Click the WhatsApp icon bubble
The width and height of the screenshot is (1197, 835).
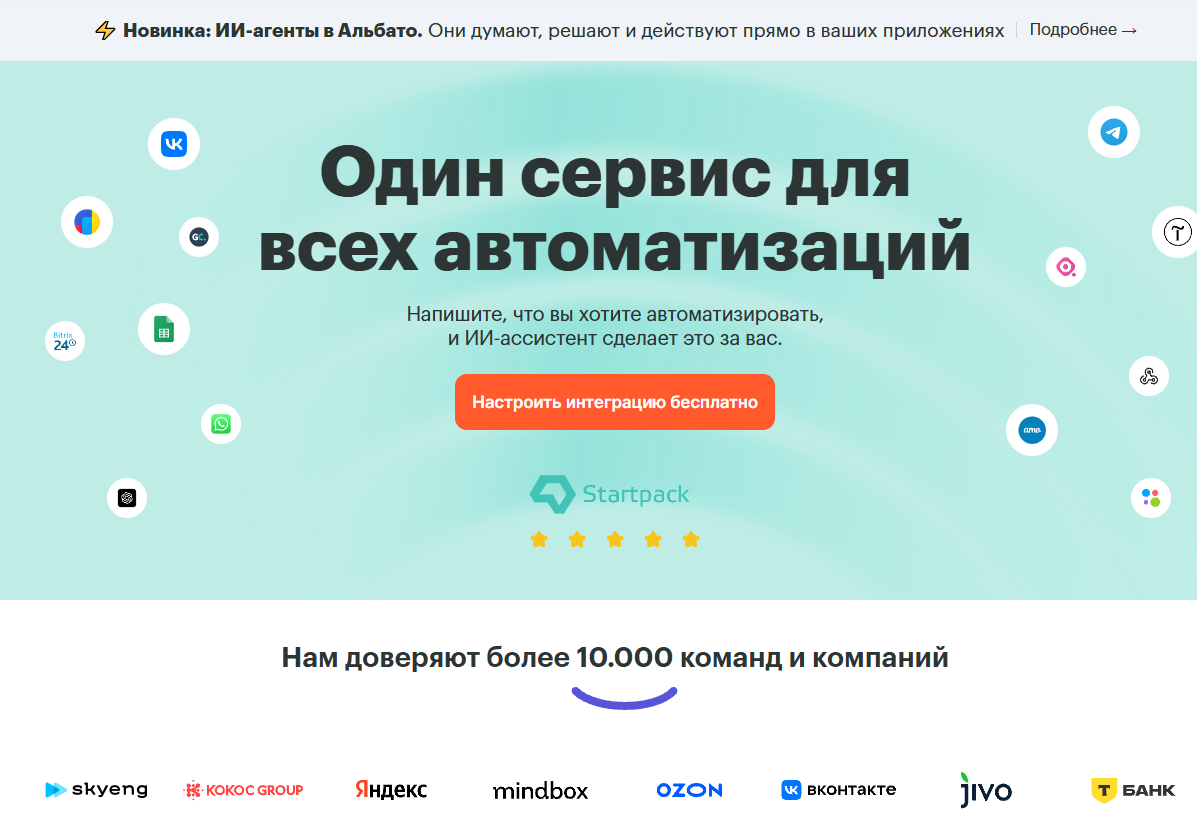point(221,424)
